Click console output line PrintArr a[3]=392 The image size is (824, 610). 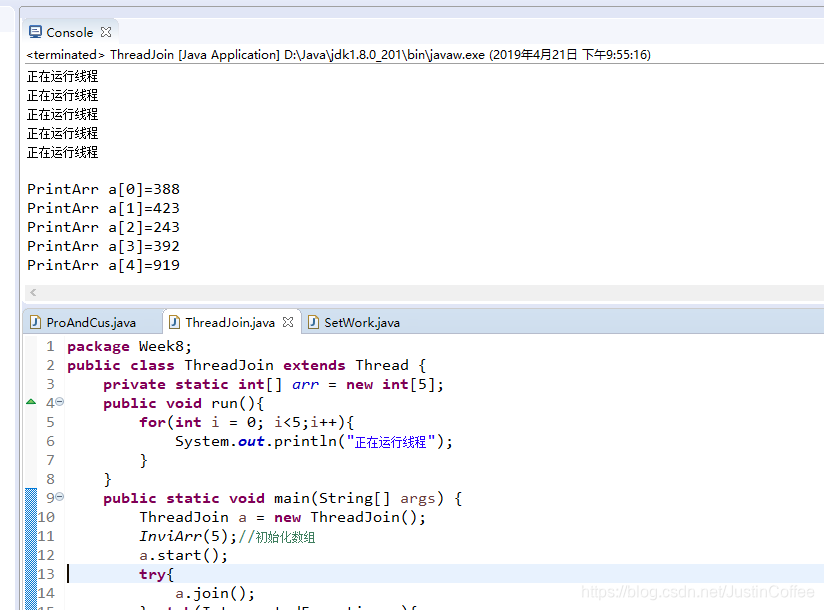[104, 246]
